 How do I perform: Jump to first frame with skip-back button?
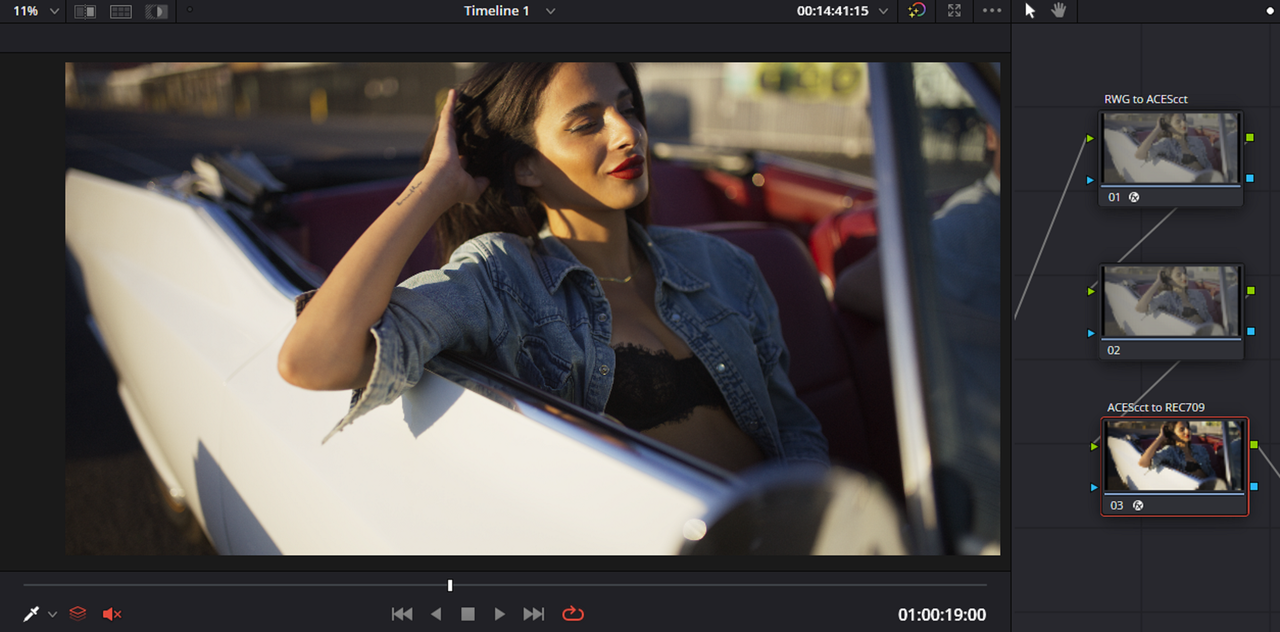(x=402, y=614)
